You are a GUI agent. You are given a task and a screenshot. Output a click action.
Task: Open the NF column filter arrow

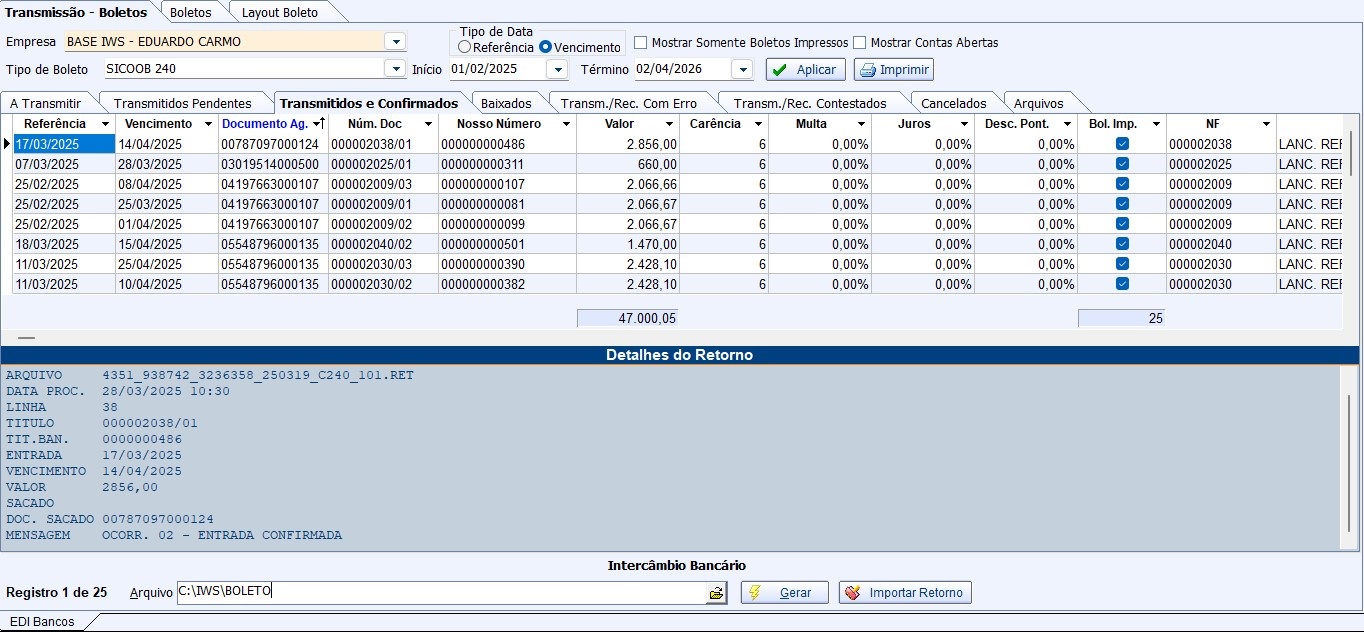[1265, 124]
